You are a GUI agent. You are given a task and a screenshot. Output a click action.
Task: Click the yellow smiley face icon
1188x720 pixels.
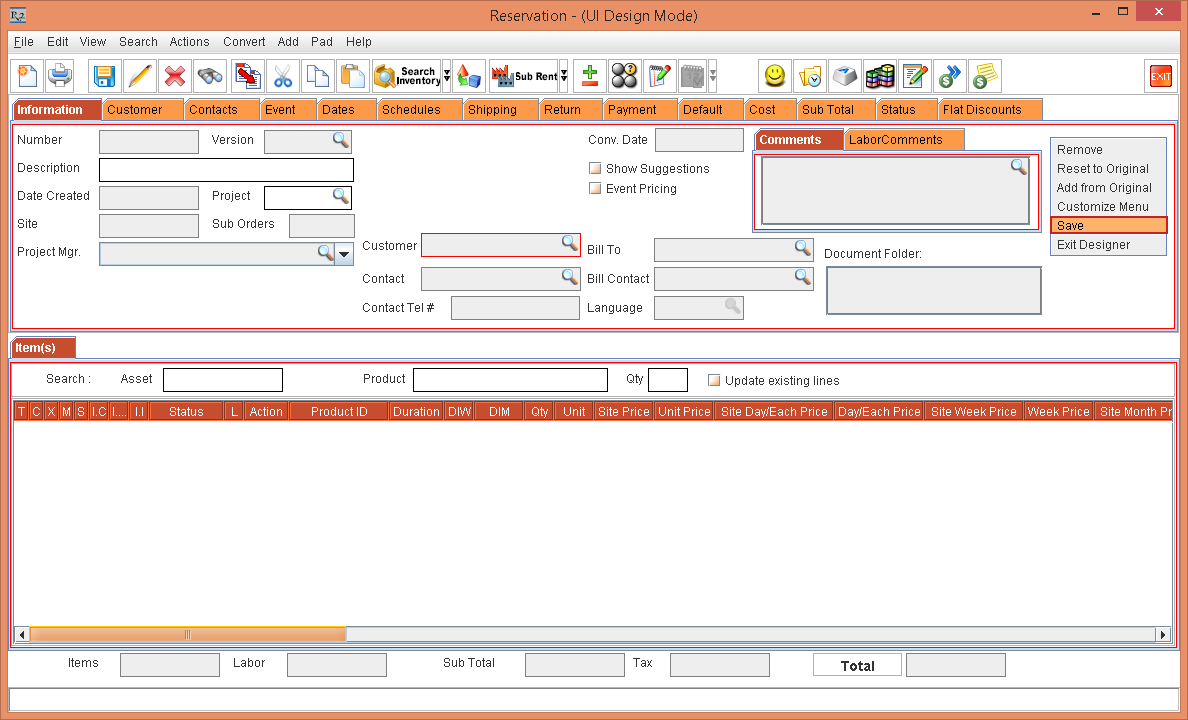[x=774, y=76]
